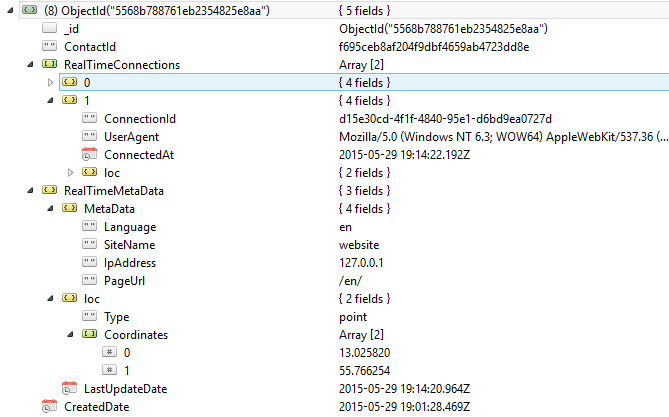Click the string icon beside UserAgent
The width and height of the screenshot is (669, 417).
coord(90,136)
